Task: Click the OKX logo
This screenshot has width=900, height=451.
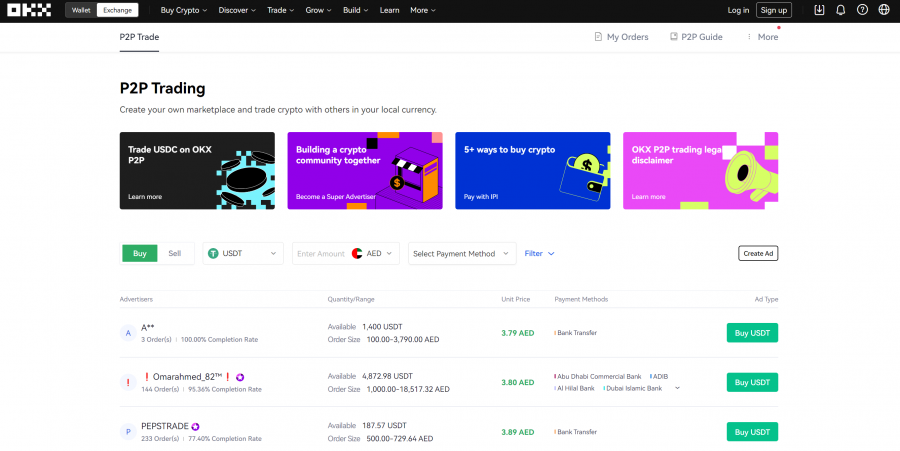Action: pyautogui.click(x=29, y=10)
